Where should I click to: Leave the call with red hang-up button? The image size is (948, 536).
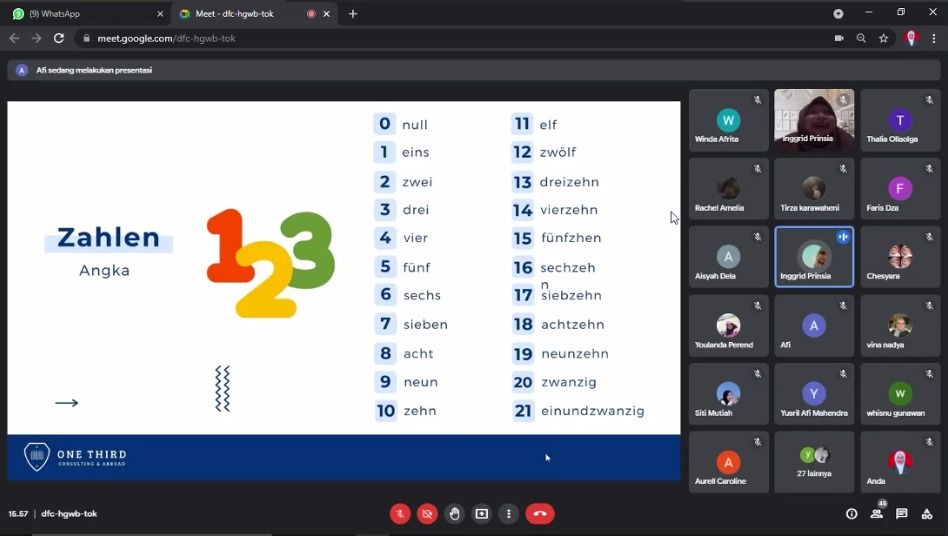tap(540, 514)
